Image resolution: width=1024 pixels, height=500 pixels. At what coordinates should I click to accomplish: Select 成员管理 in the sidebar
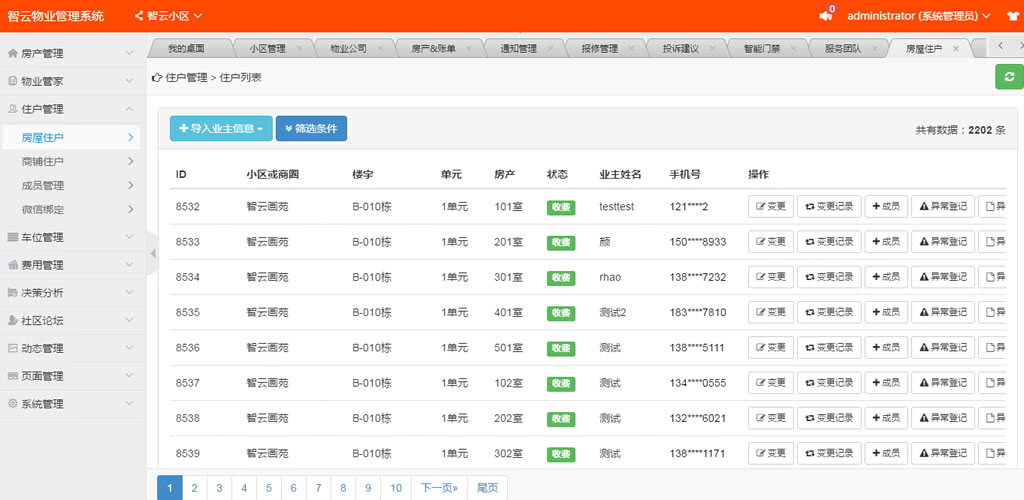tap(70, 185)
